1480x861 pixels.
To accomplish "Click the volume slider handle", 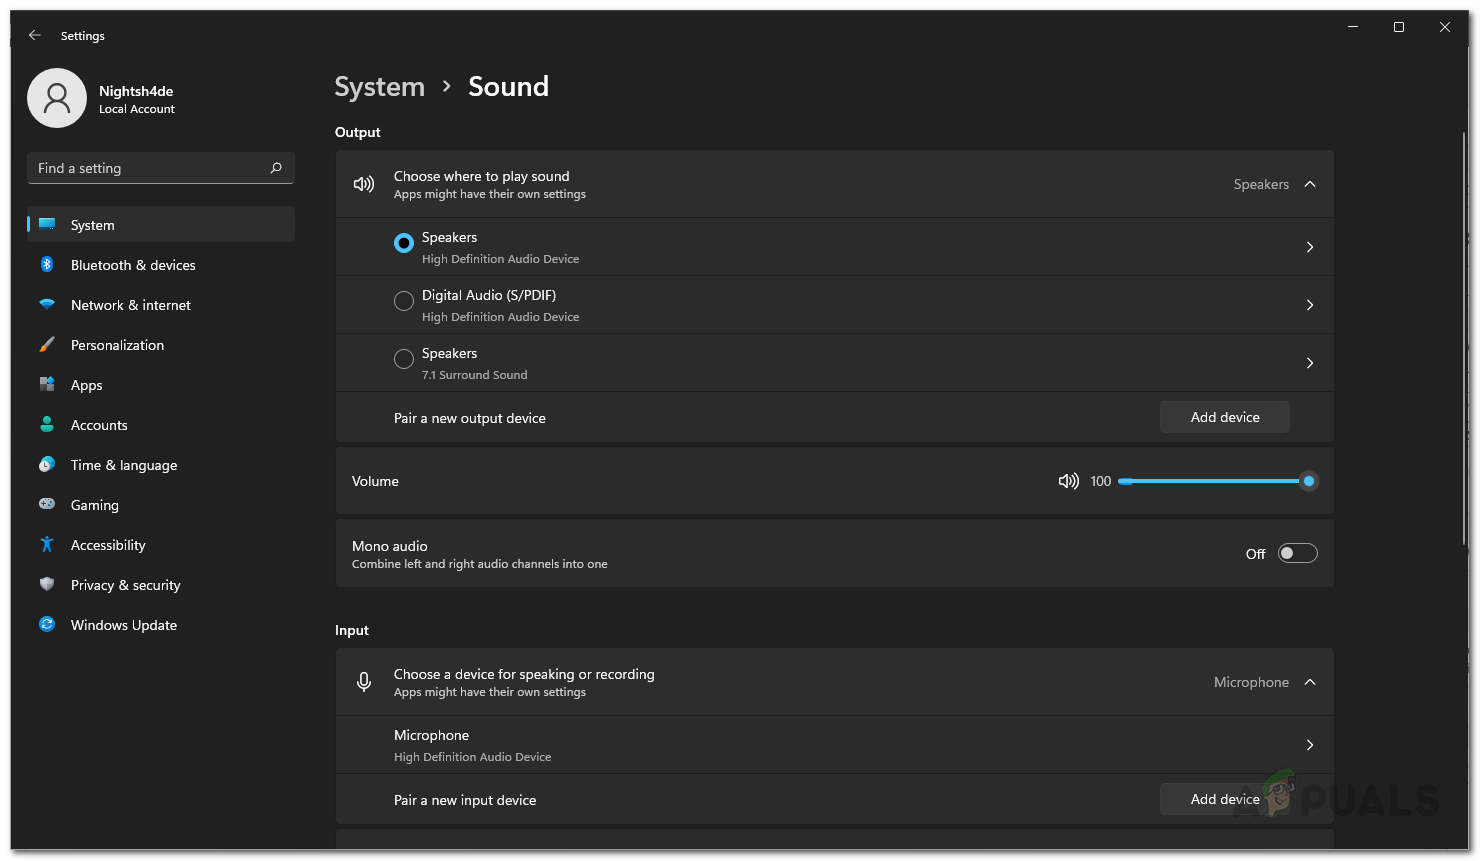I will pyautogui.click(x=1308, y=481).
